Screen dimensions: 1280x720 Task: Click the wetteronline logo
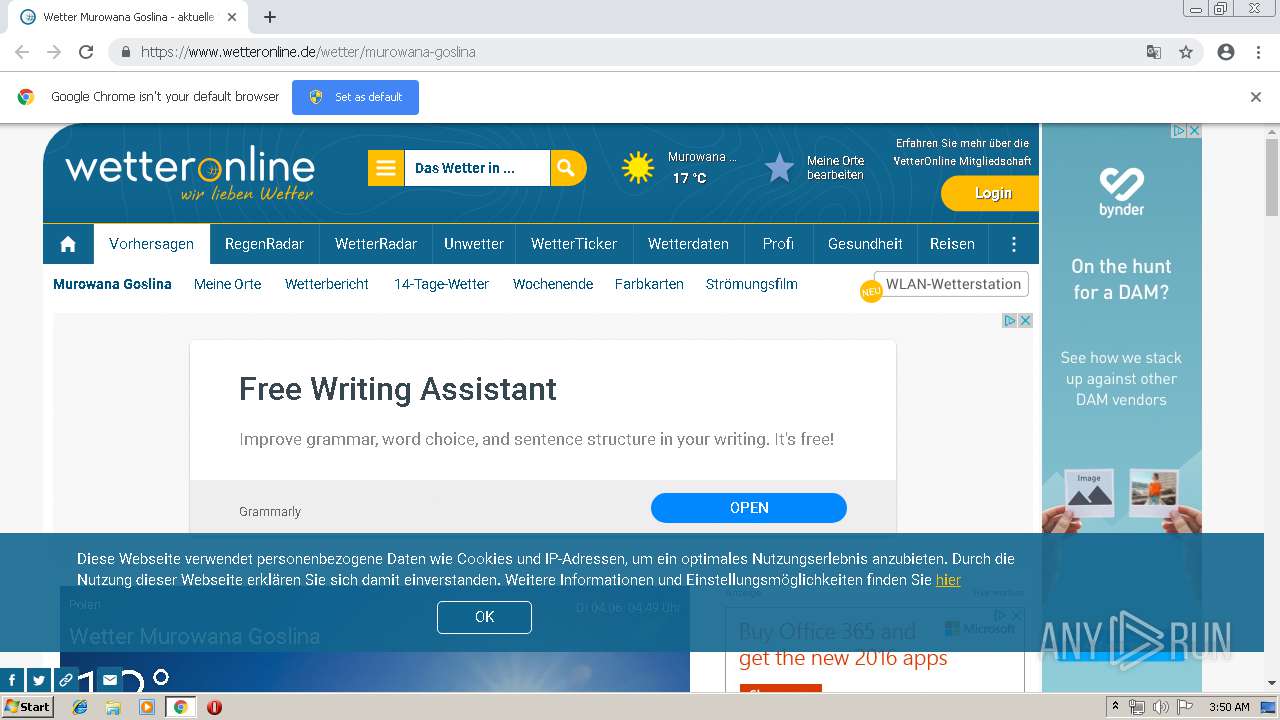tap(190, 174)
